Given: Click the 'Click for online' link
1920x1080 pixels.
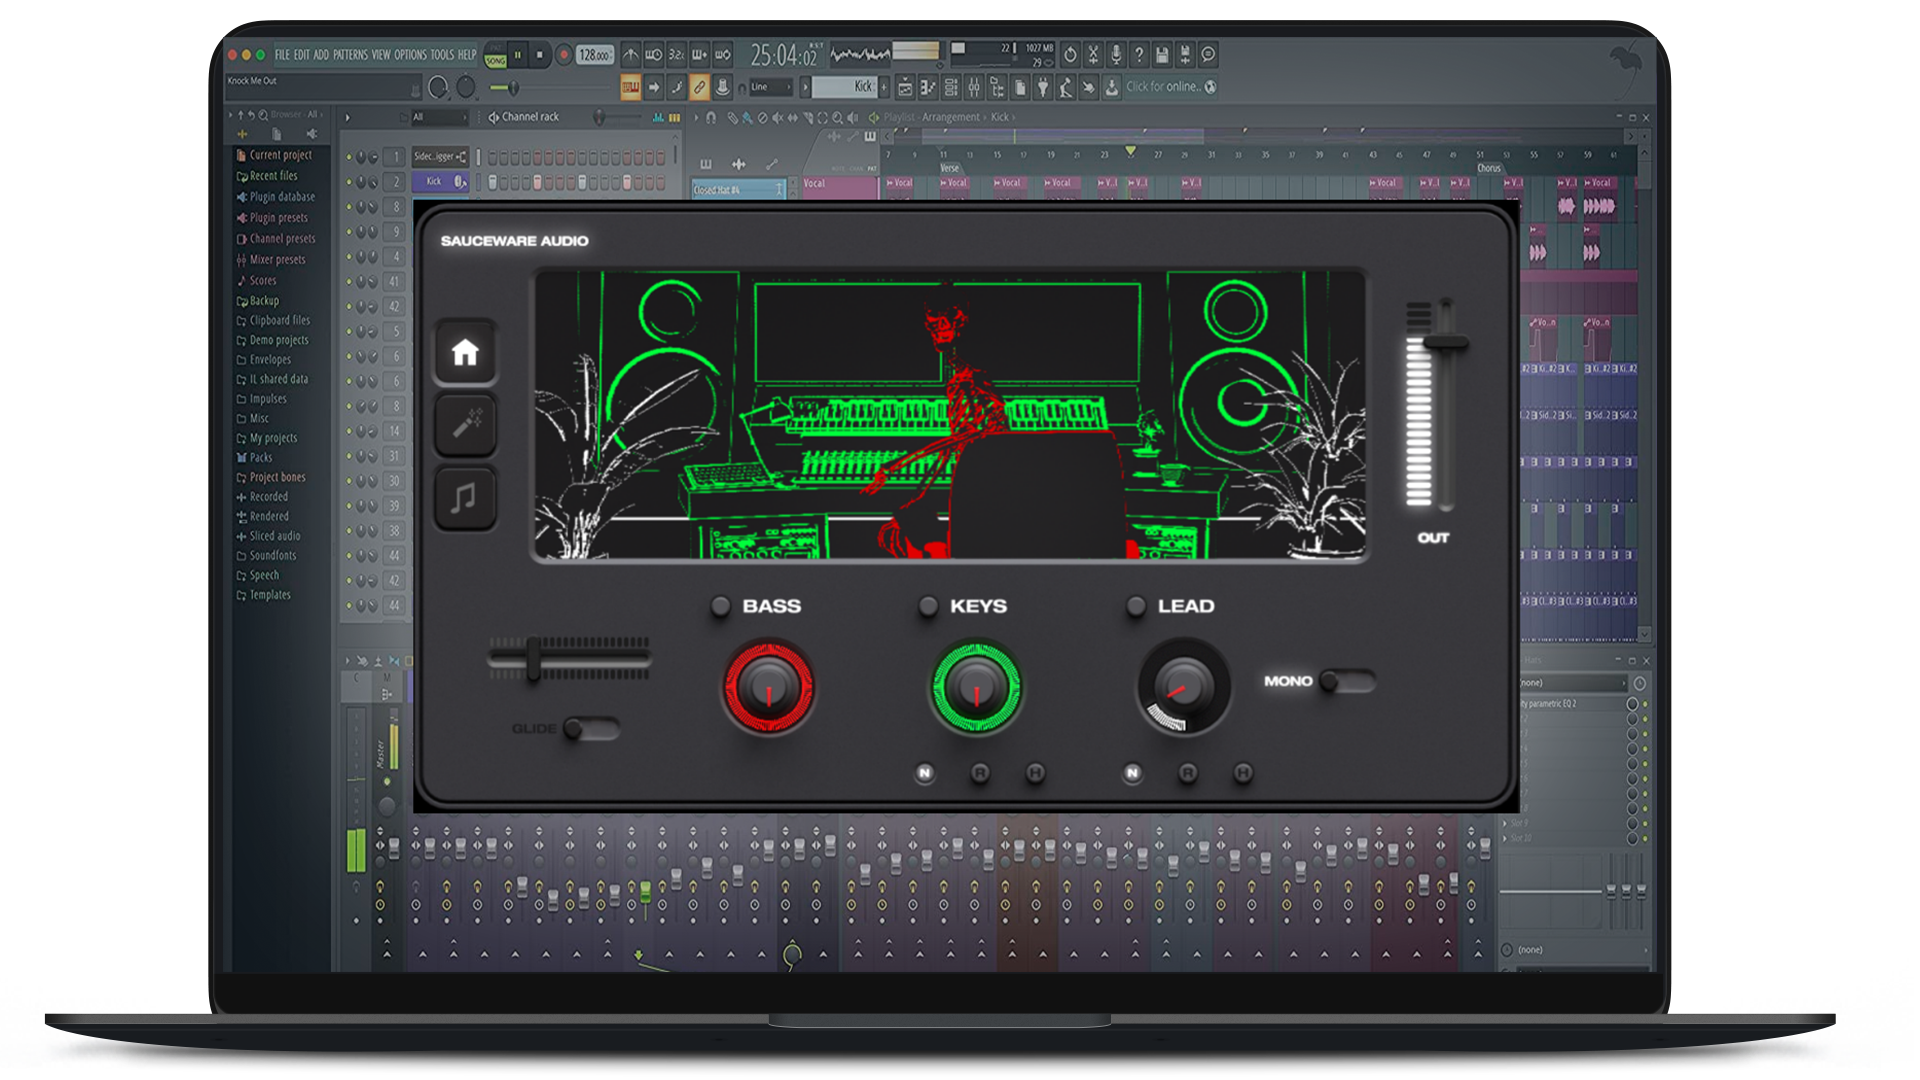Looking at the screenshot, I should [x=1163, y=87].
